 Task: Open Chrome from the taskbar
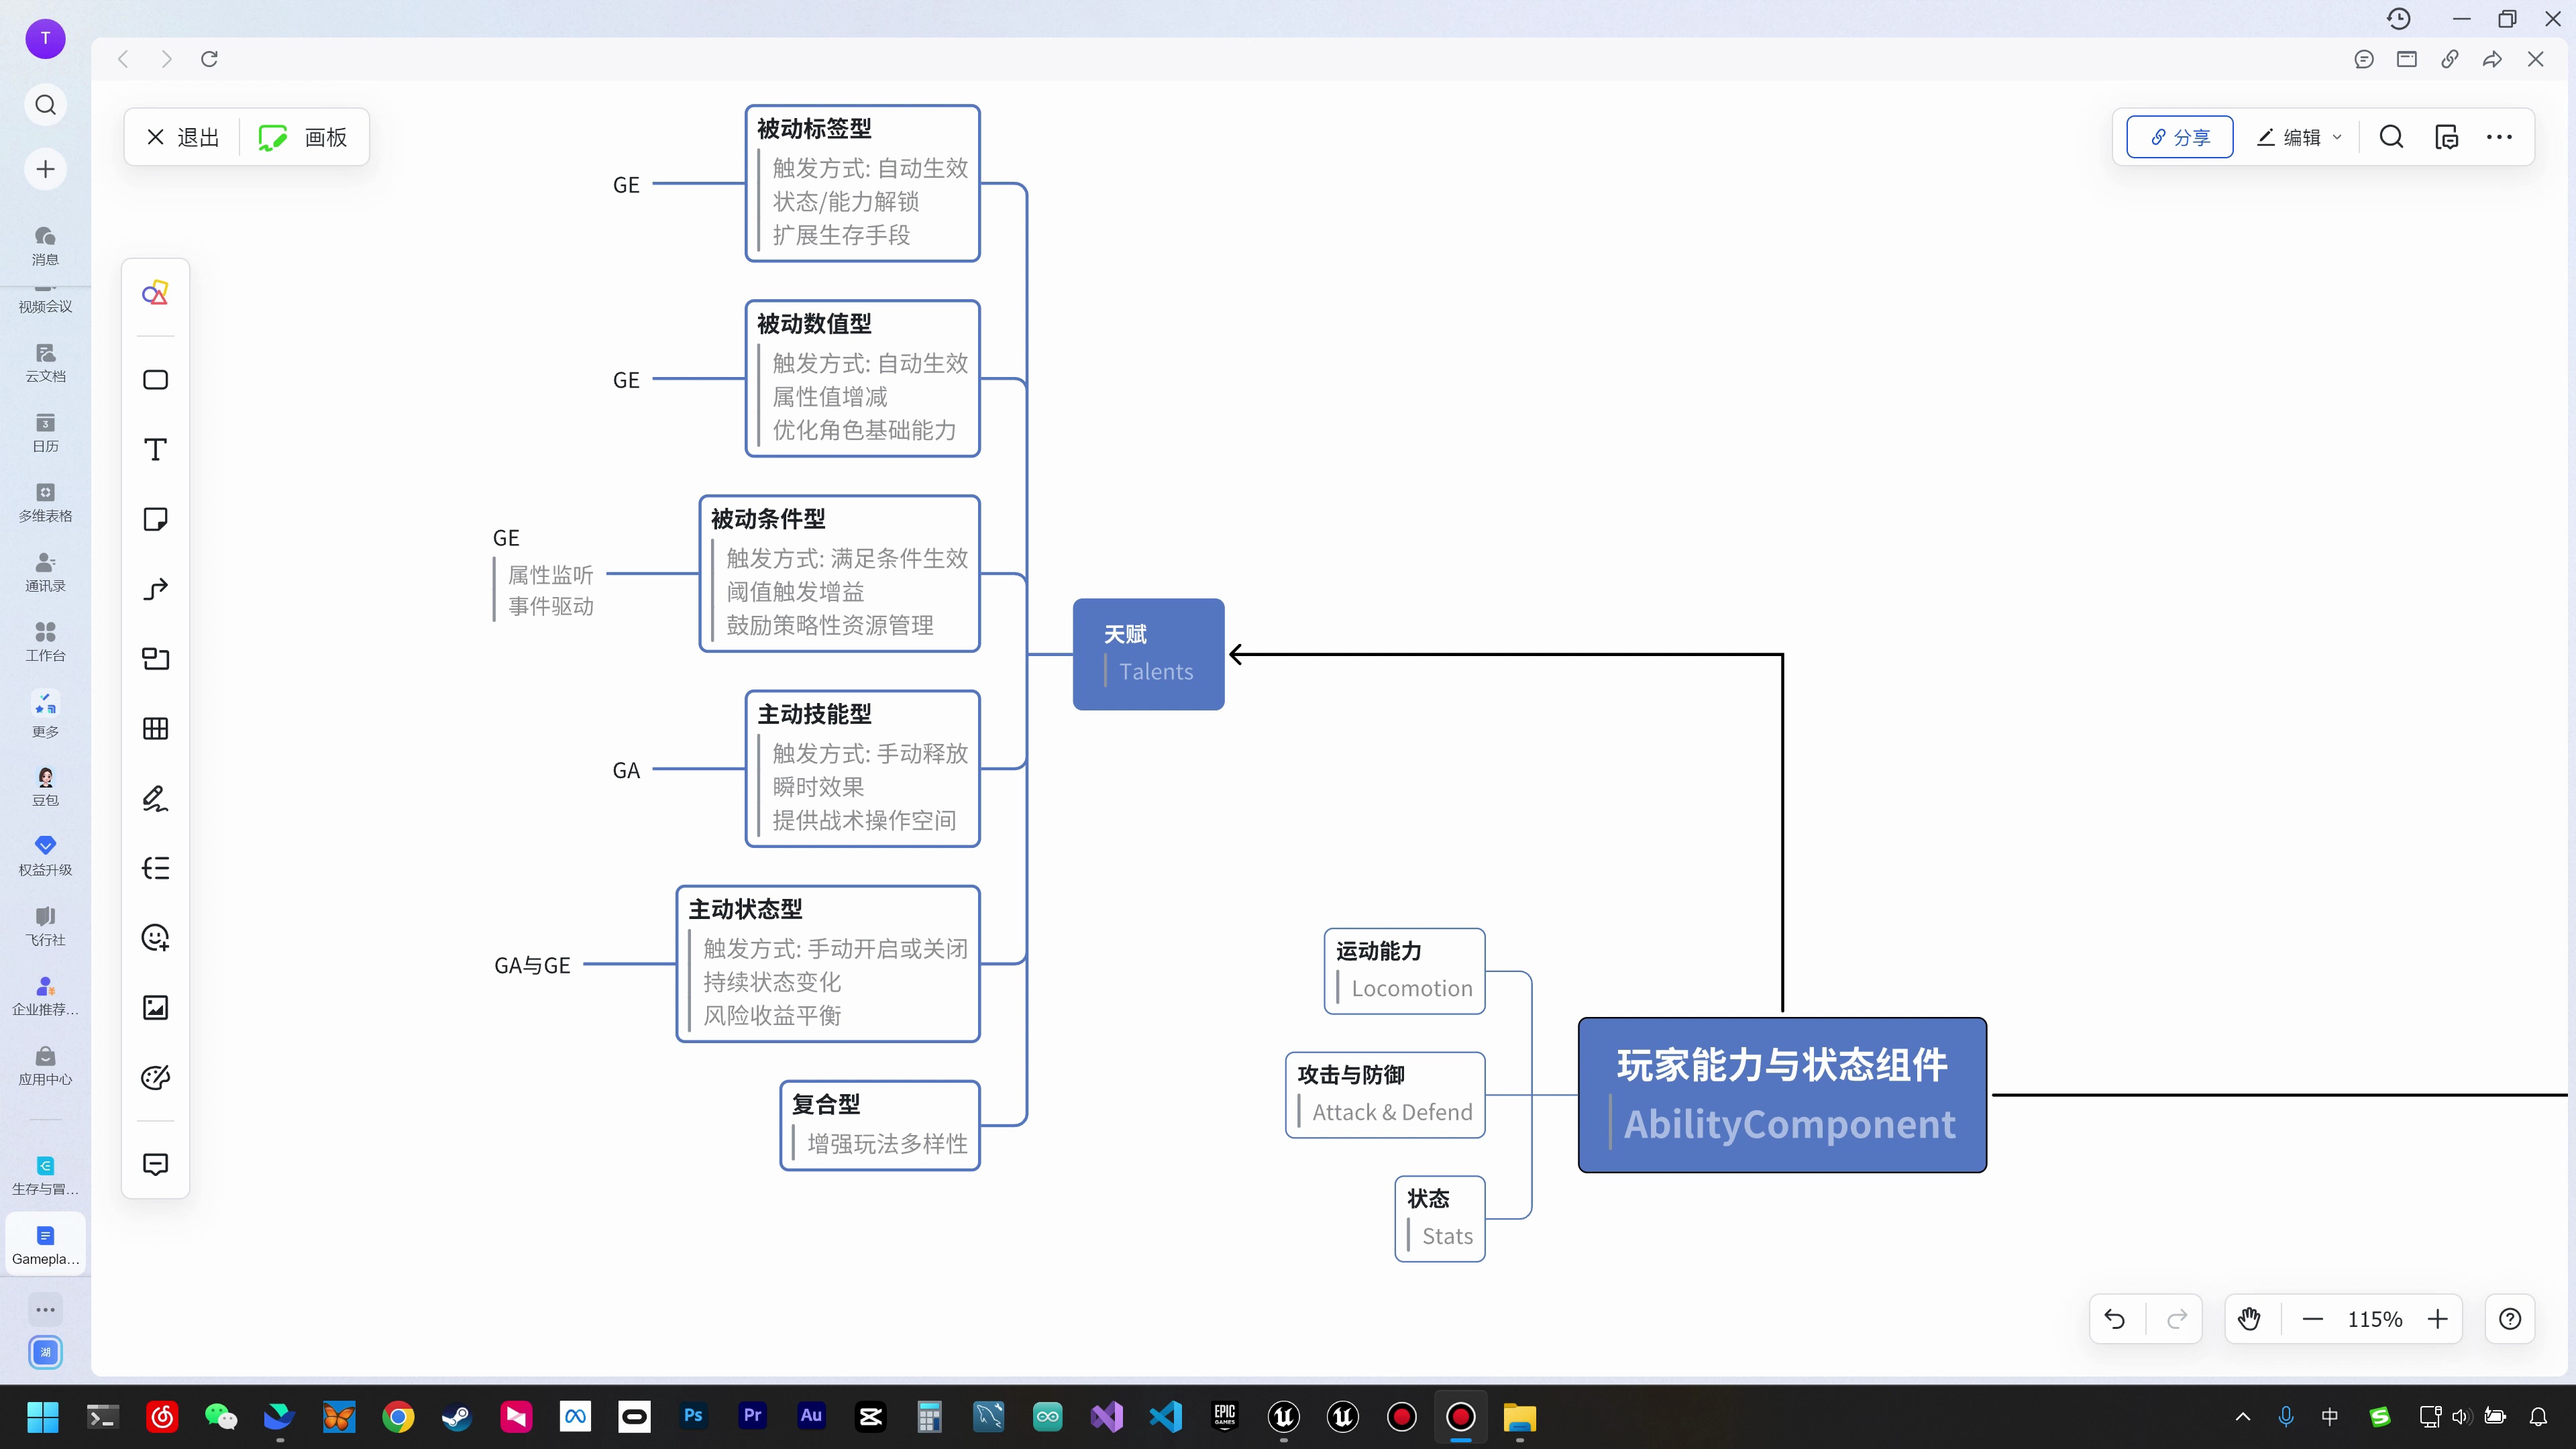coord(398,1417)
